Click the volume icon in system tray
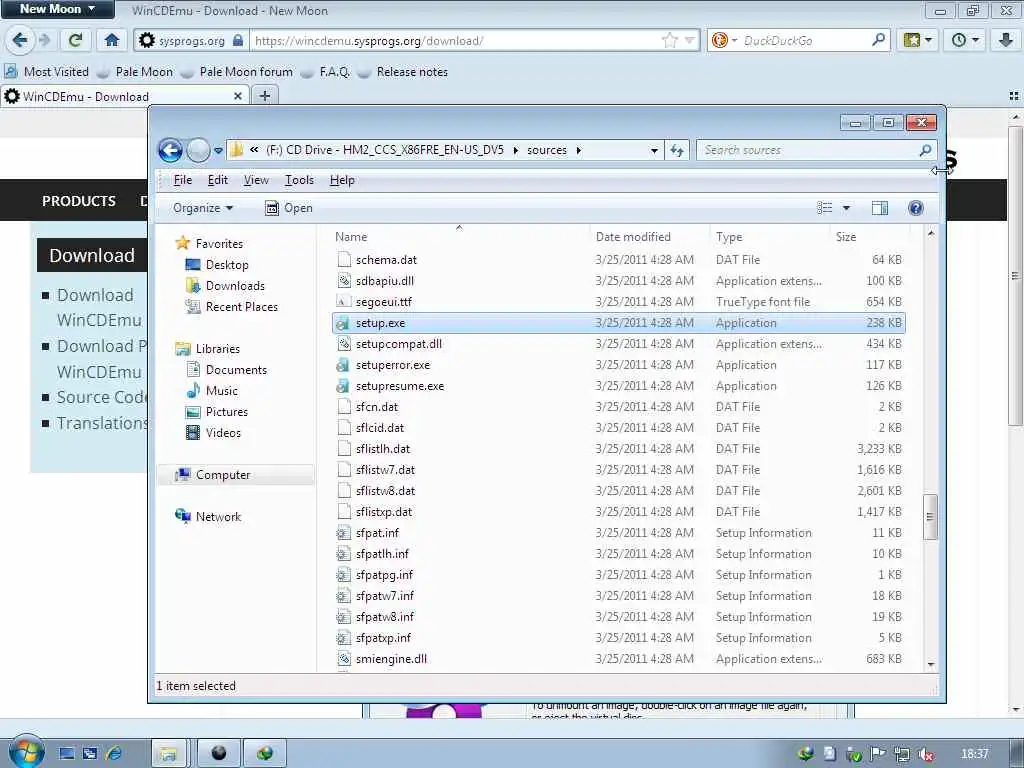The width and height of the screenshot is (1024, 768). point(925,754)
